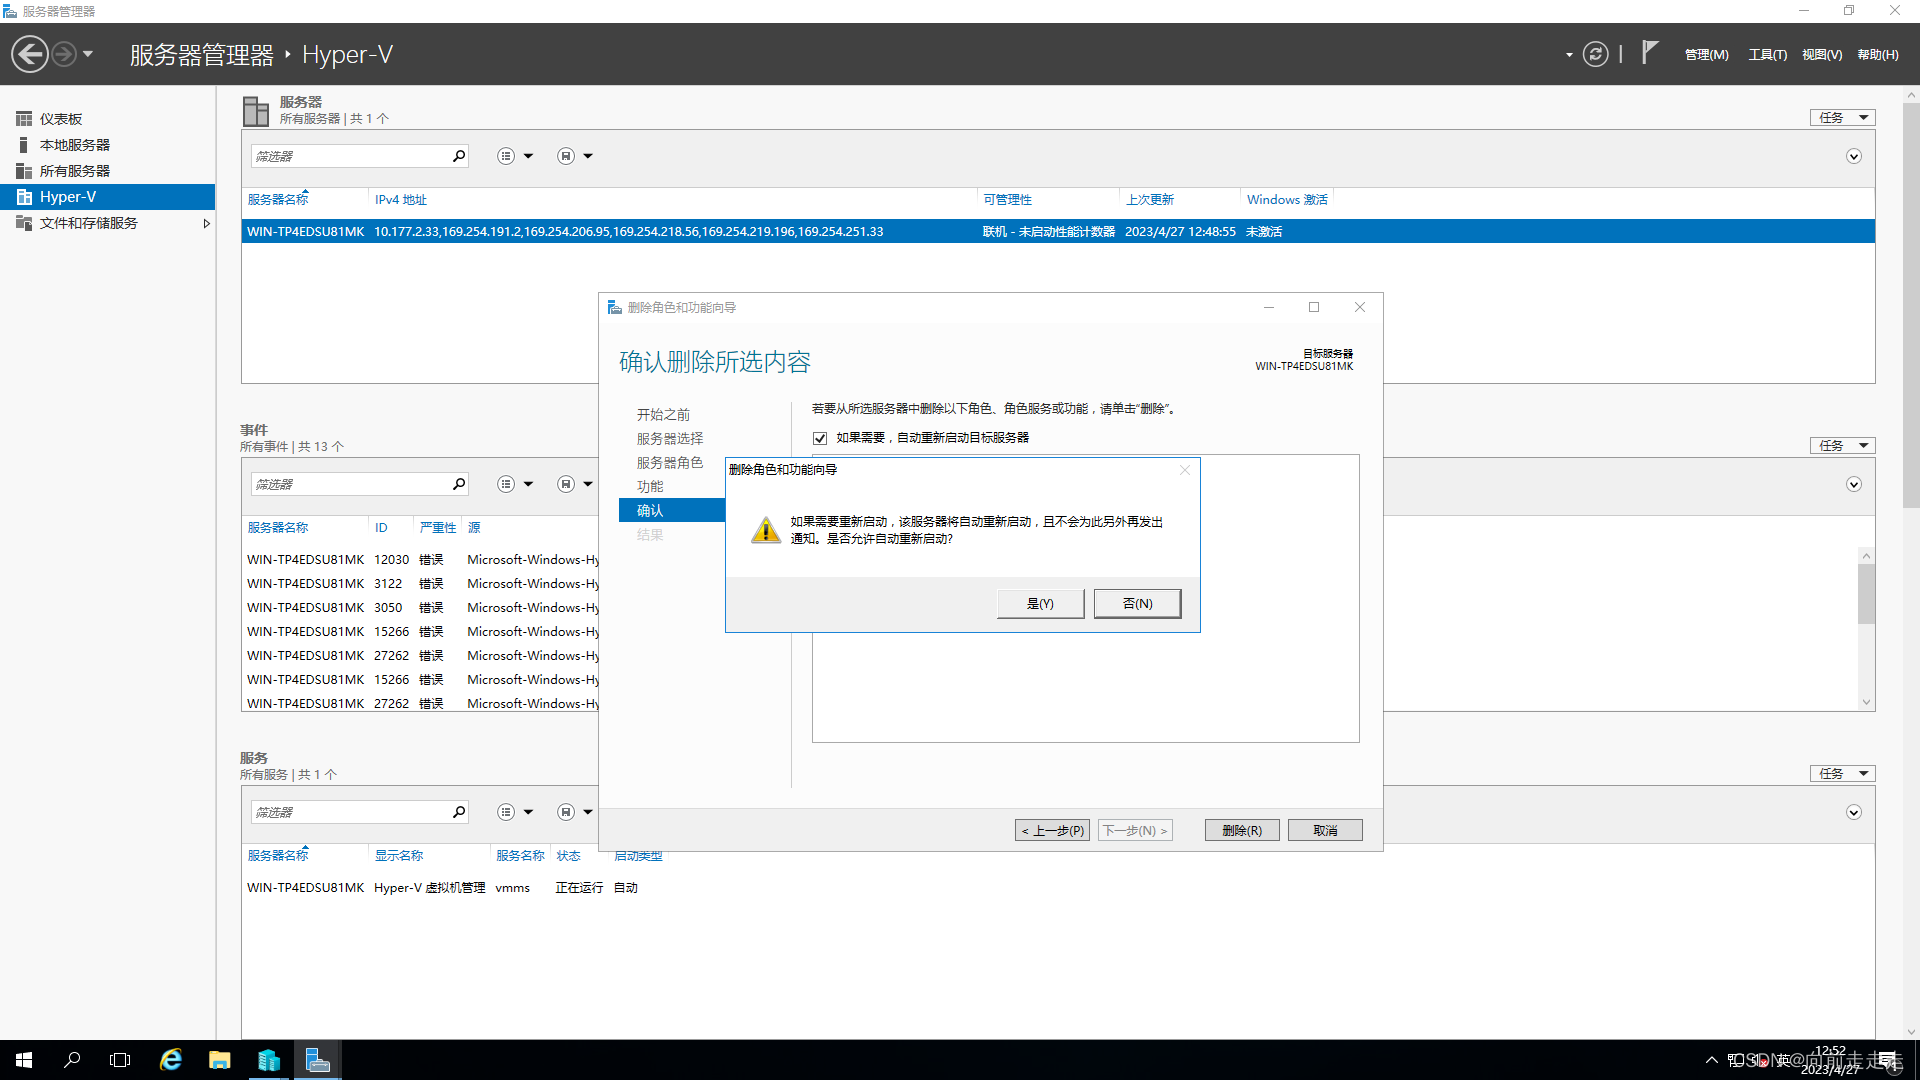This screenshot has width=1920, height=1080.
Task: Open Task View from taskbar
Action: pyautogui.click(x=120, y=1060)
